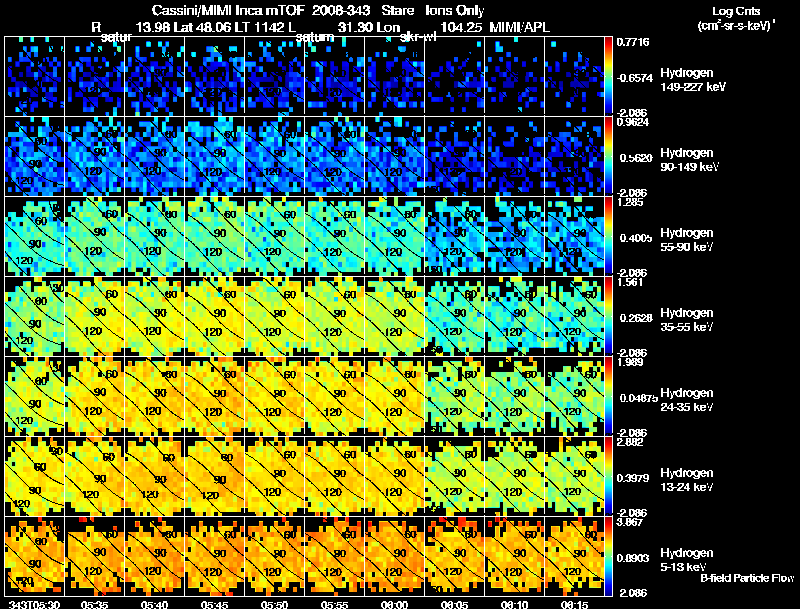
Task: Open the 5-13 keV panel at 06:15
Action: (x=574, y=556)
